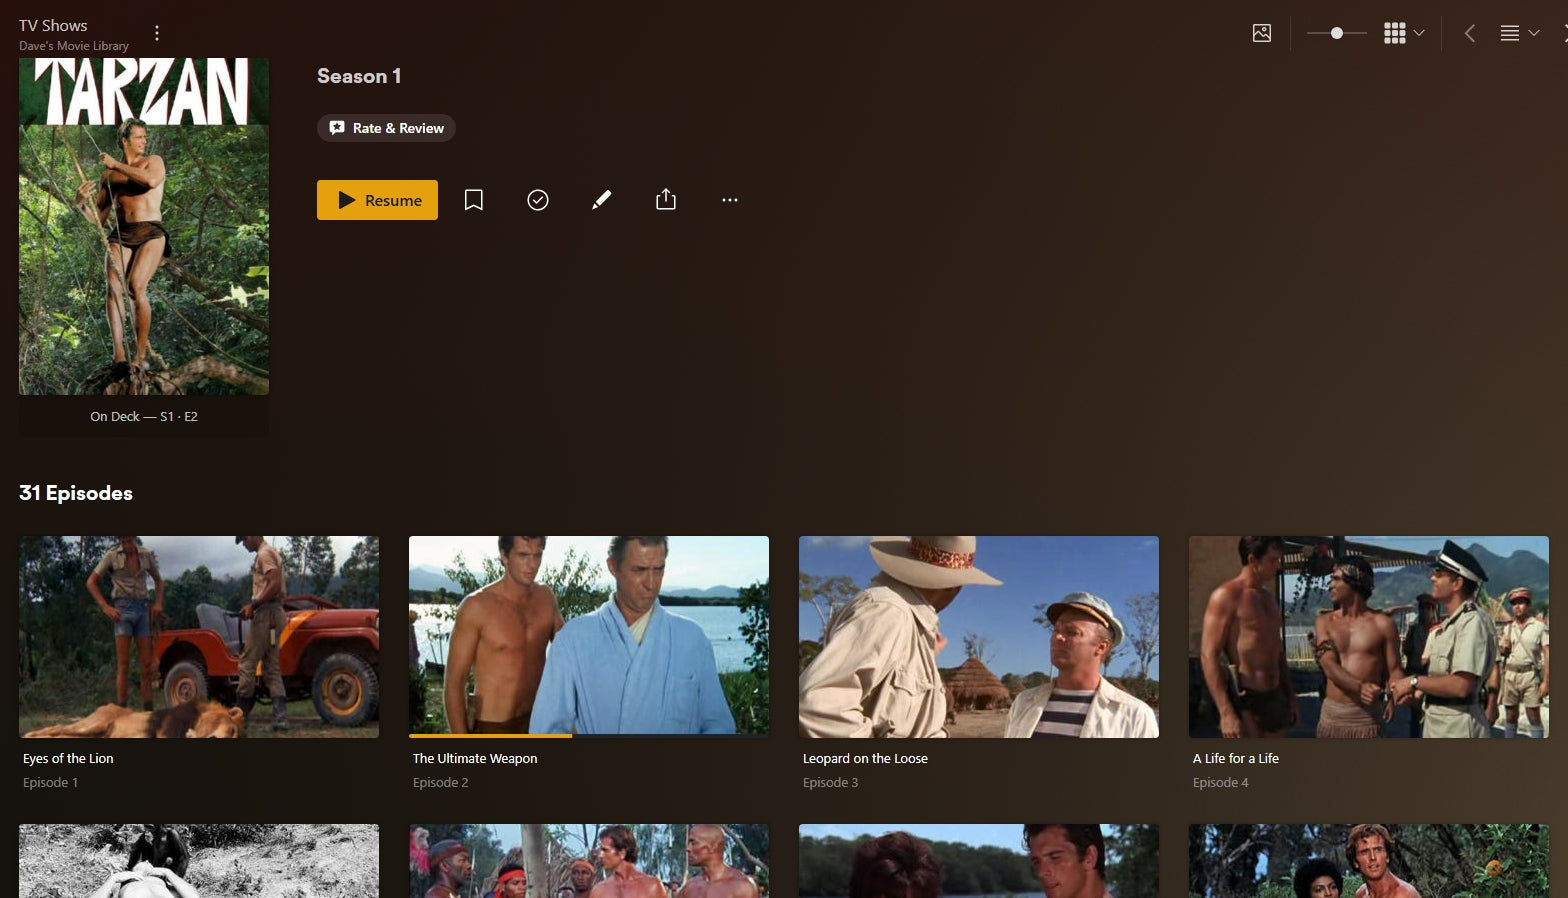Open Leopard on the Loose thumbnail
Image resolution: width=1568 pixels, height=898 pixels.
pyautogui.click(x=979, y=636)
